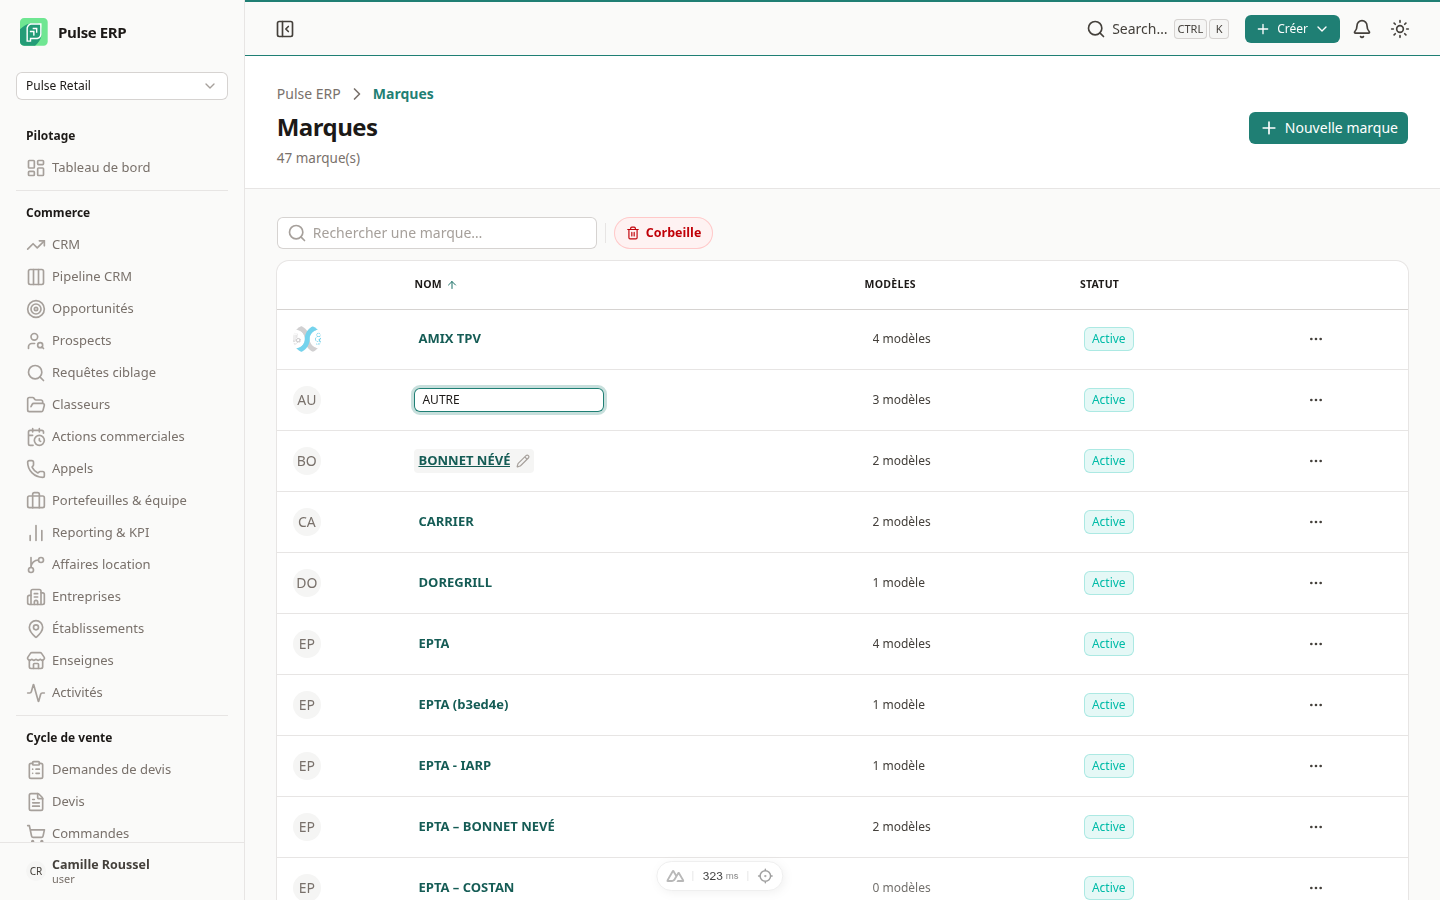The width and height of the screenshot is (1440, 900).
Task: Click the Commandes cart icon
Action: (36, 834)
